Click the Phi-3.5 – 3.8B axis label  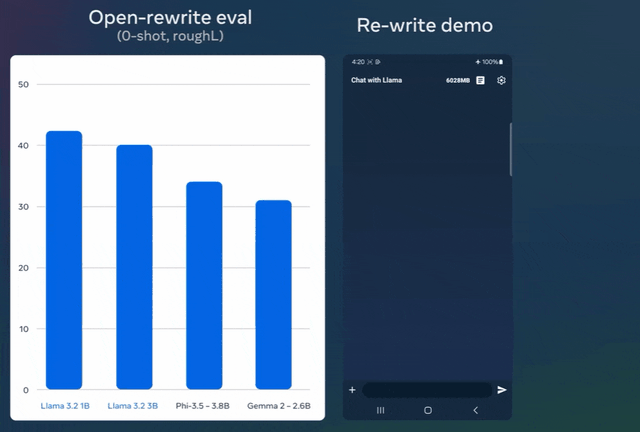click(202, 406)
